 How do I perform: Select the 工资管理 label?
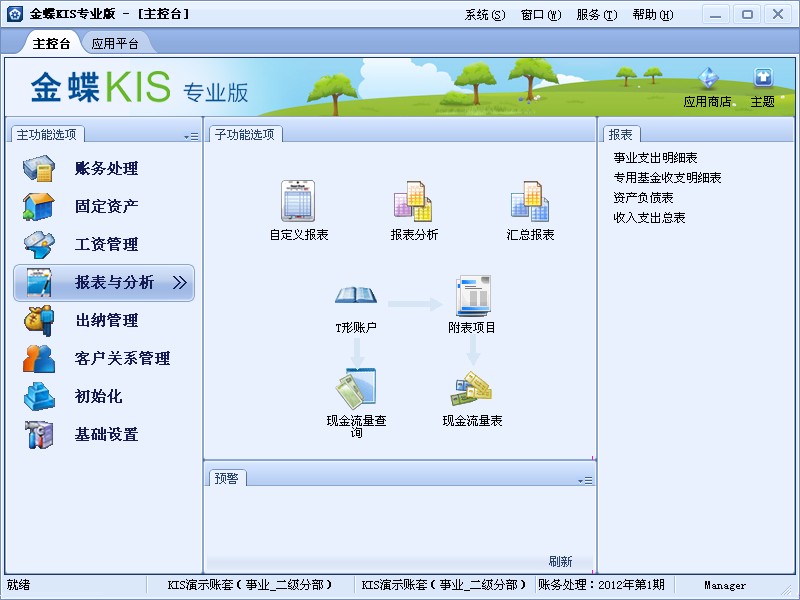click(x=106, y=244)
